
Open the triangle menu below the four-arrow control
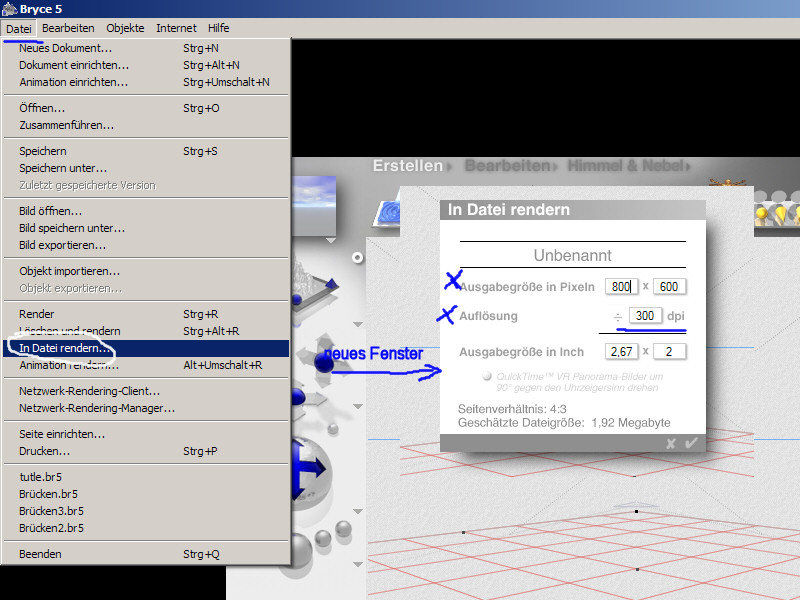358,407
